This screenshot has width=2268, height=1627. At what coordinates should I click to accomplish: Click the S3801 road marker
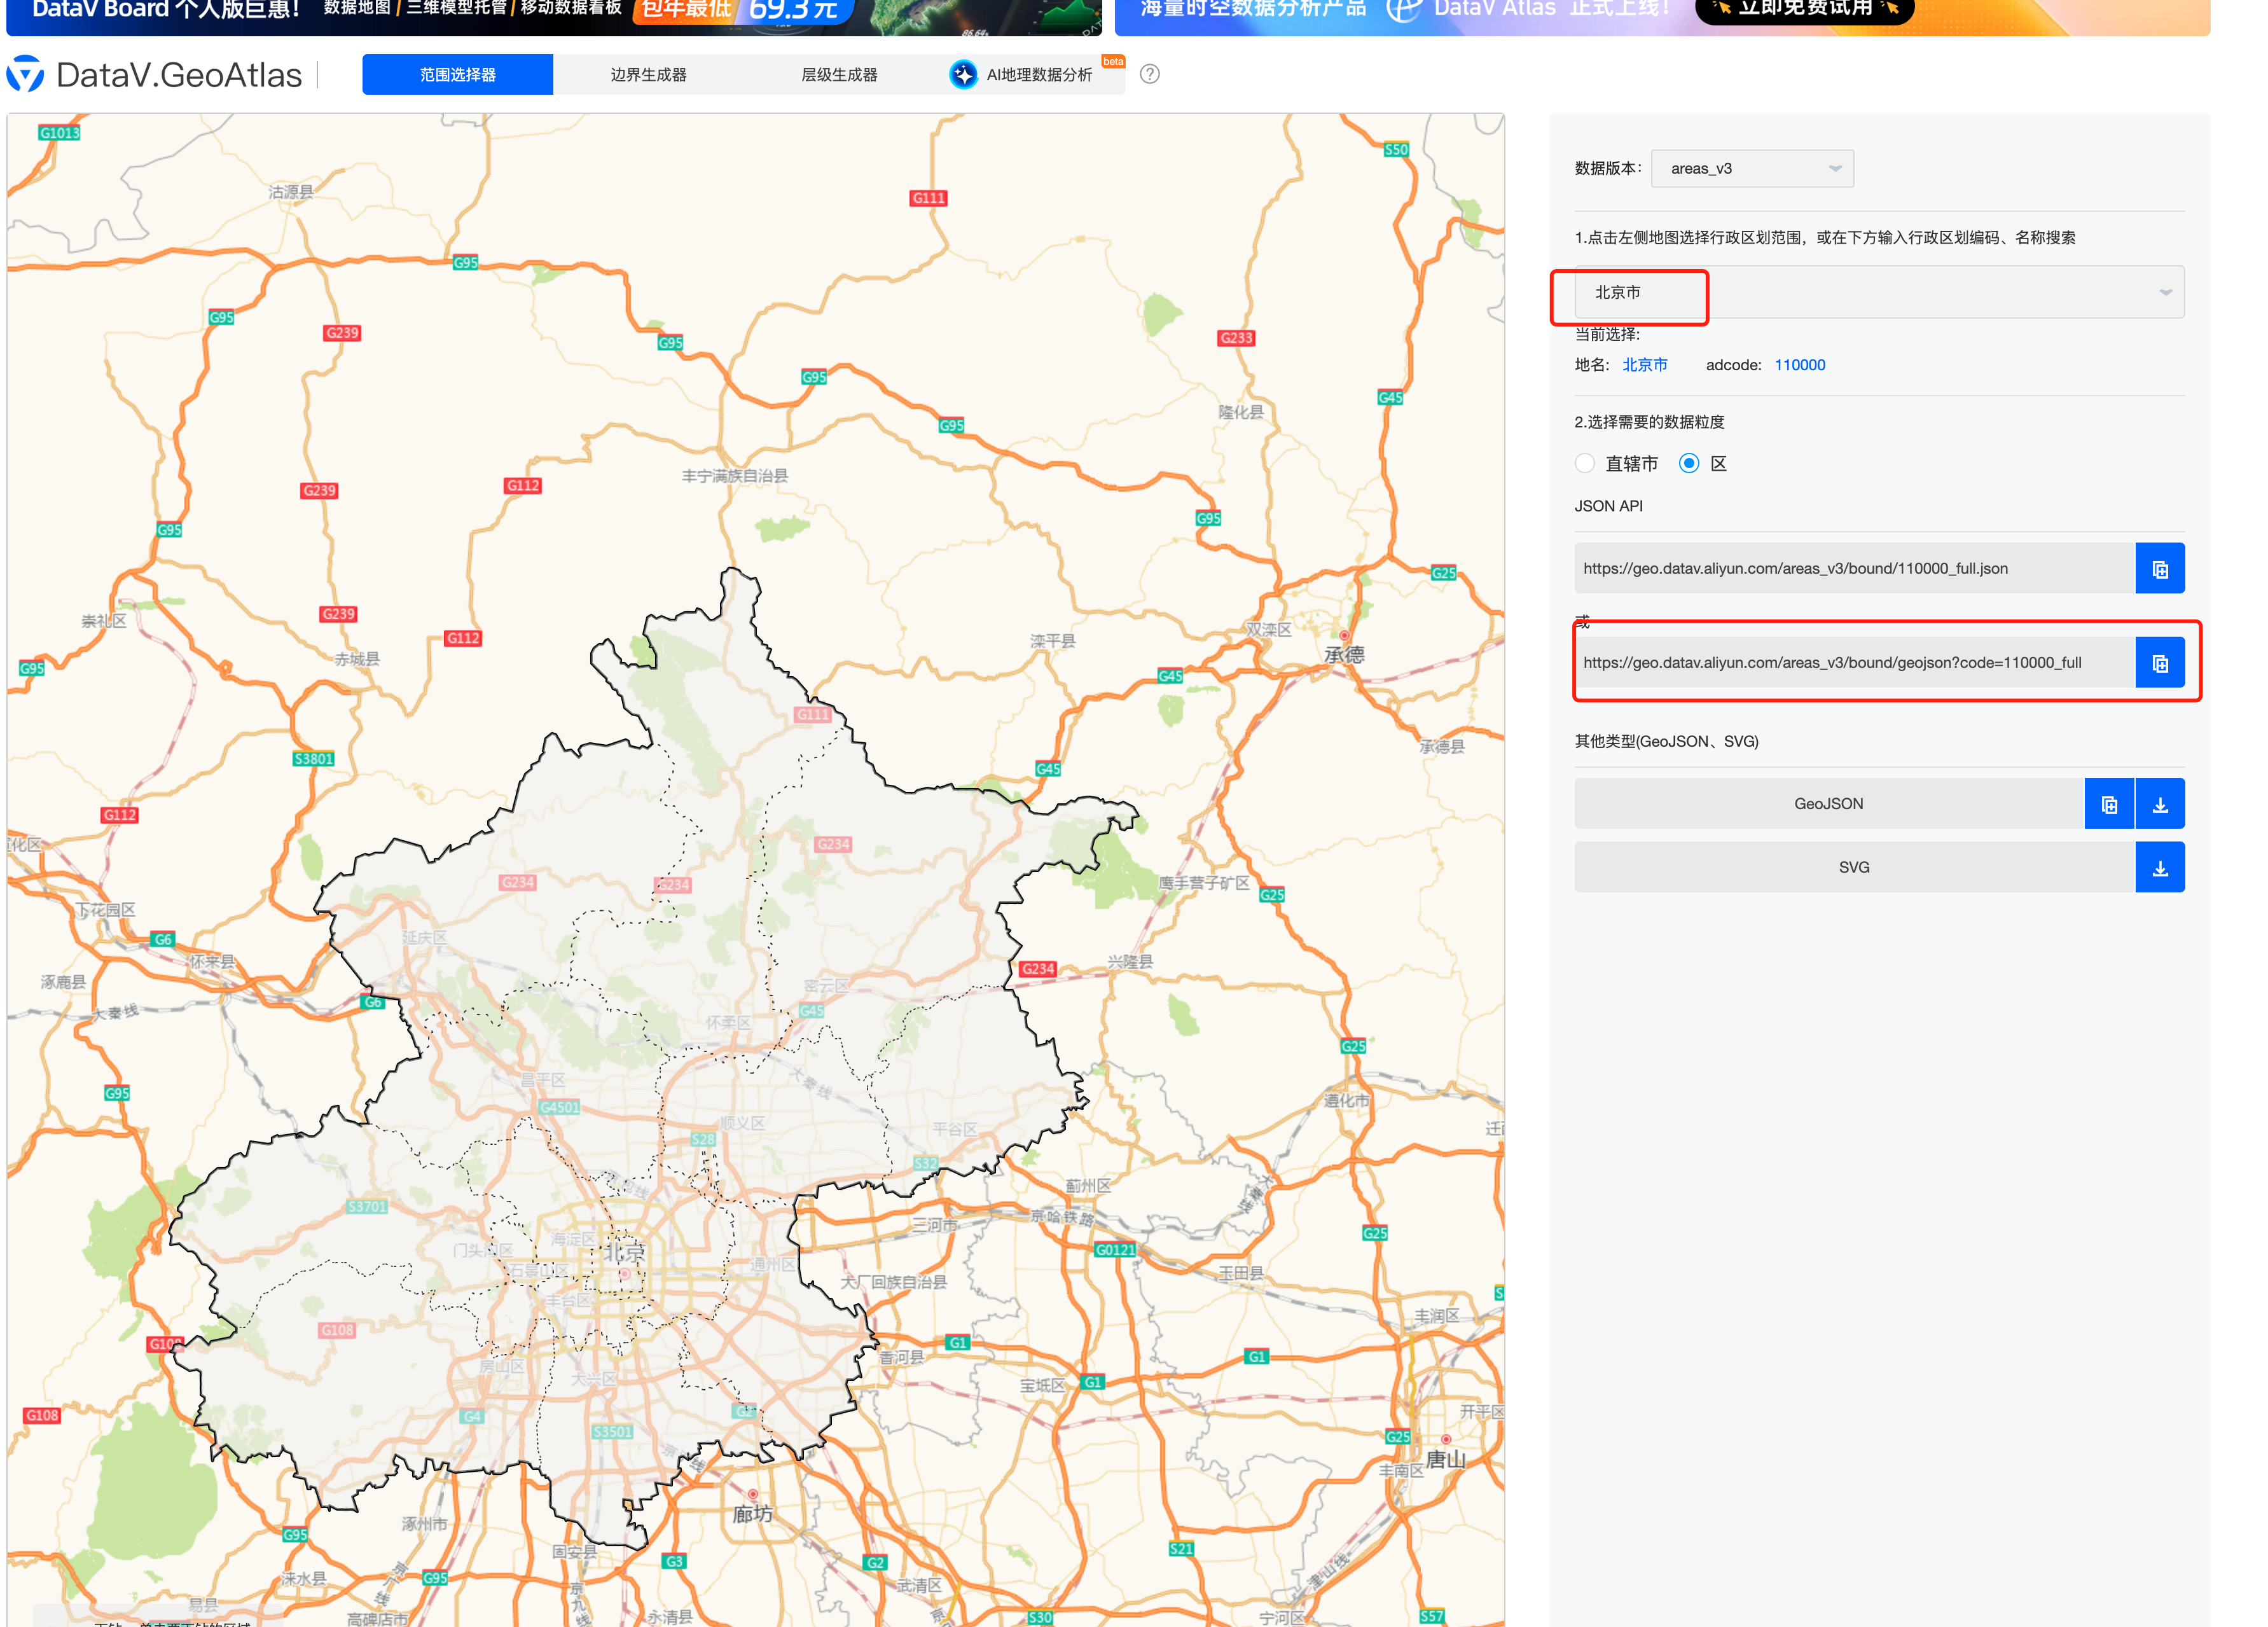[x=313, y=759]
